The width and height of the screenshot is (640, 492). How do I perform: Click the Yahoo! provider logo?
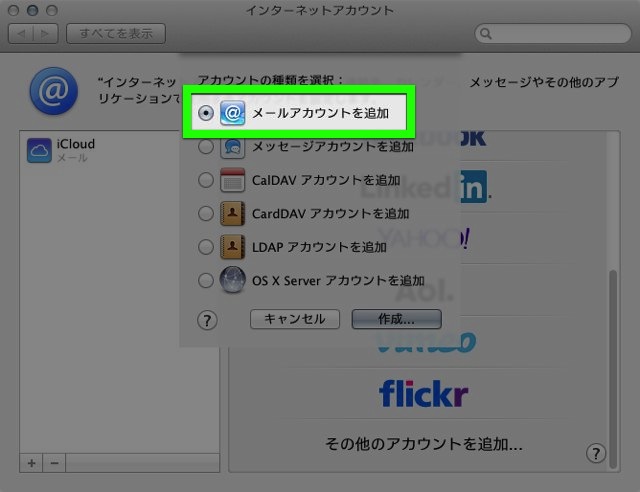(423, 238)
